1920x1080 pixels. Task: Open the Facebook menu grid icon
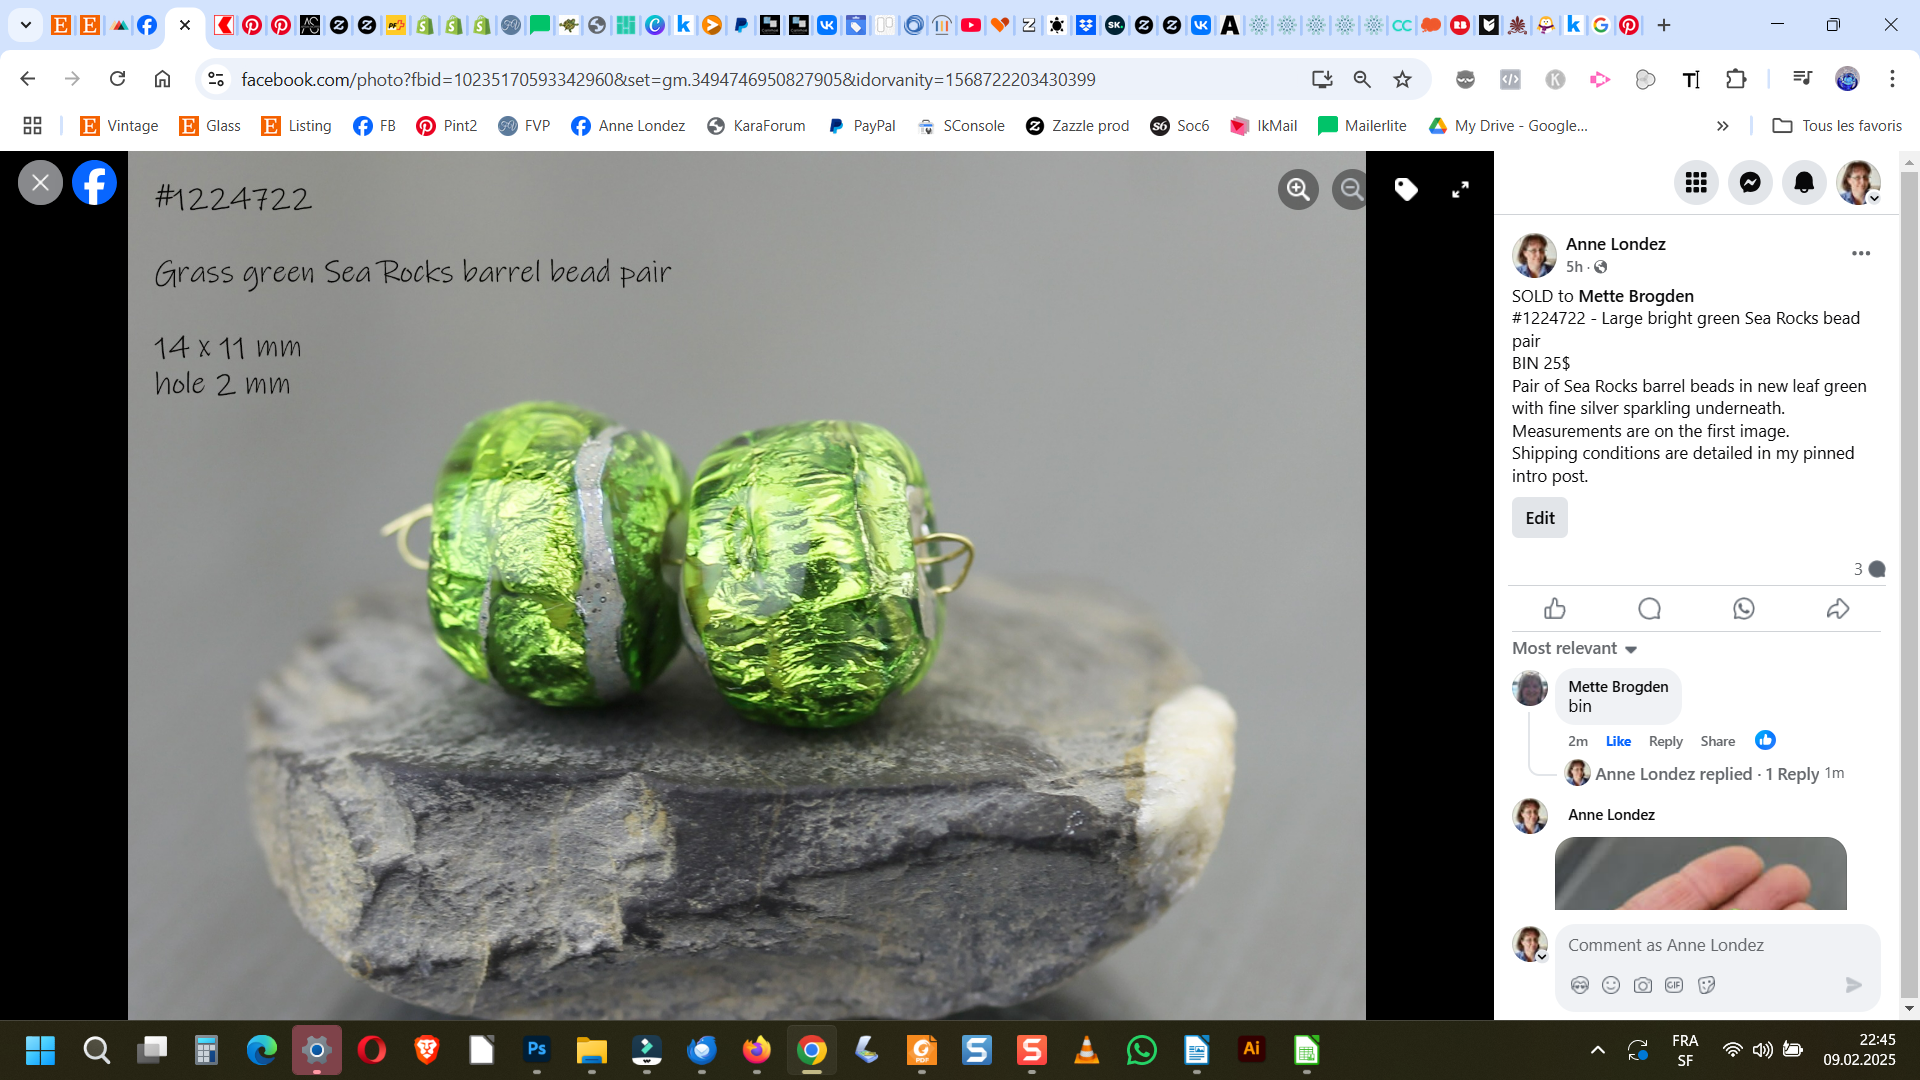point(1696,182)
